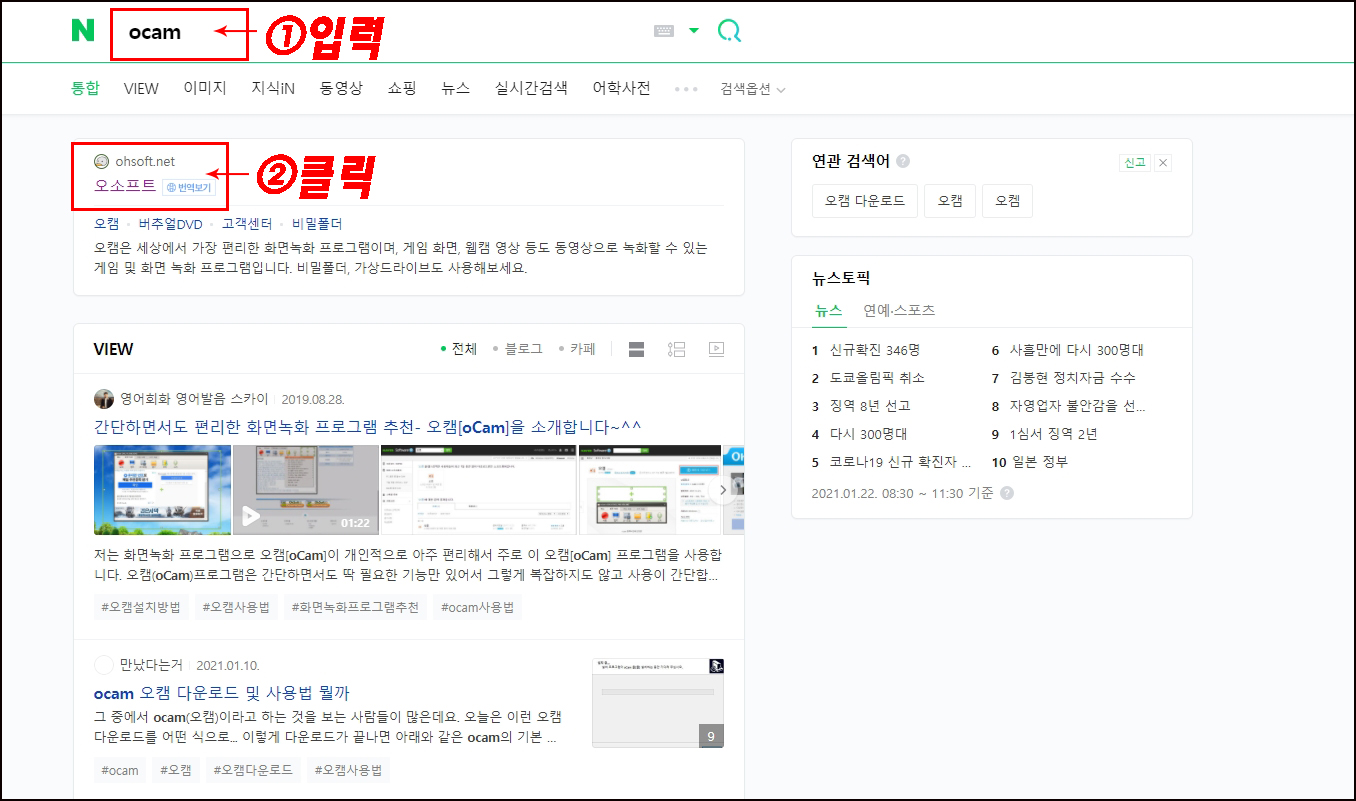The width and height of the screenshot is (1356, 801).
Task: Click the 번역보기 translate button
Action: (x=189, y=187)
